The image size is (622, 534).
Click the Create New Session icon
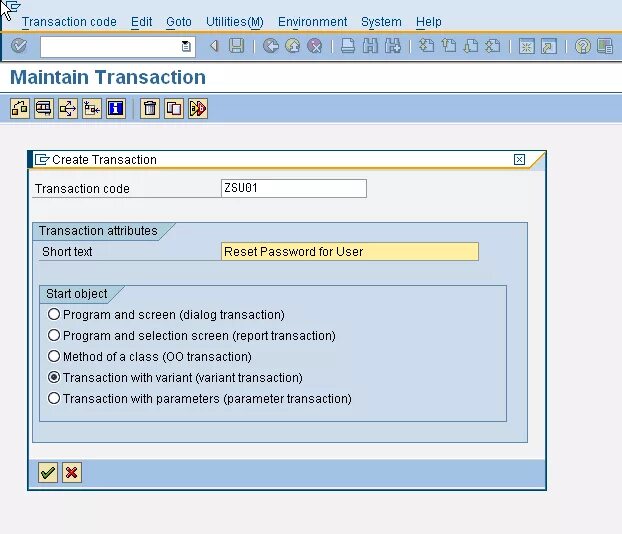[x=526, y=46]
